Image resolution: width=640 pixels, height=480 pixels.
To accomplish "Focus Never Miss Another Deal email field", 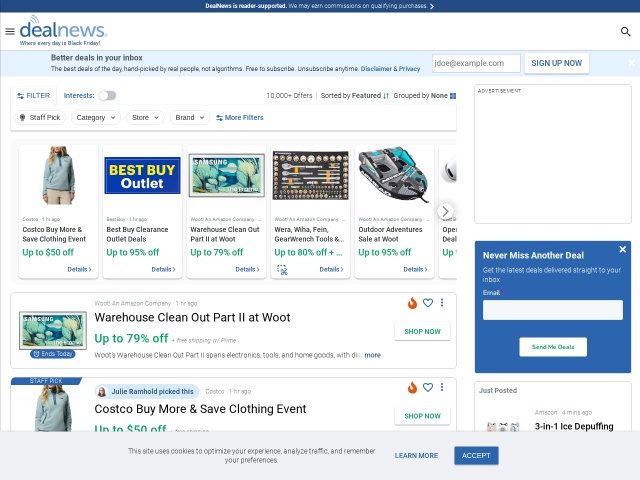I will 553,310.
